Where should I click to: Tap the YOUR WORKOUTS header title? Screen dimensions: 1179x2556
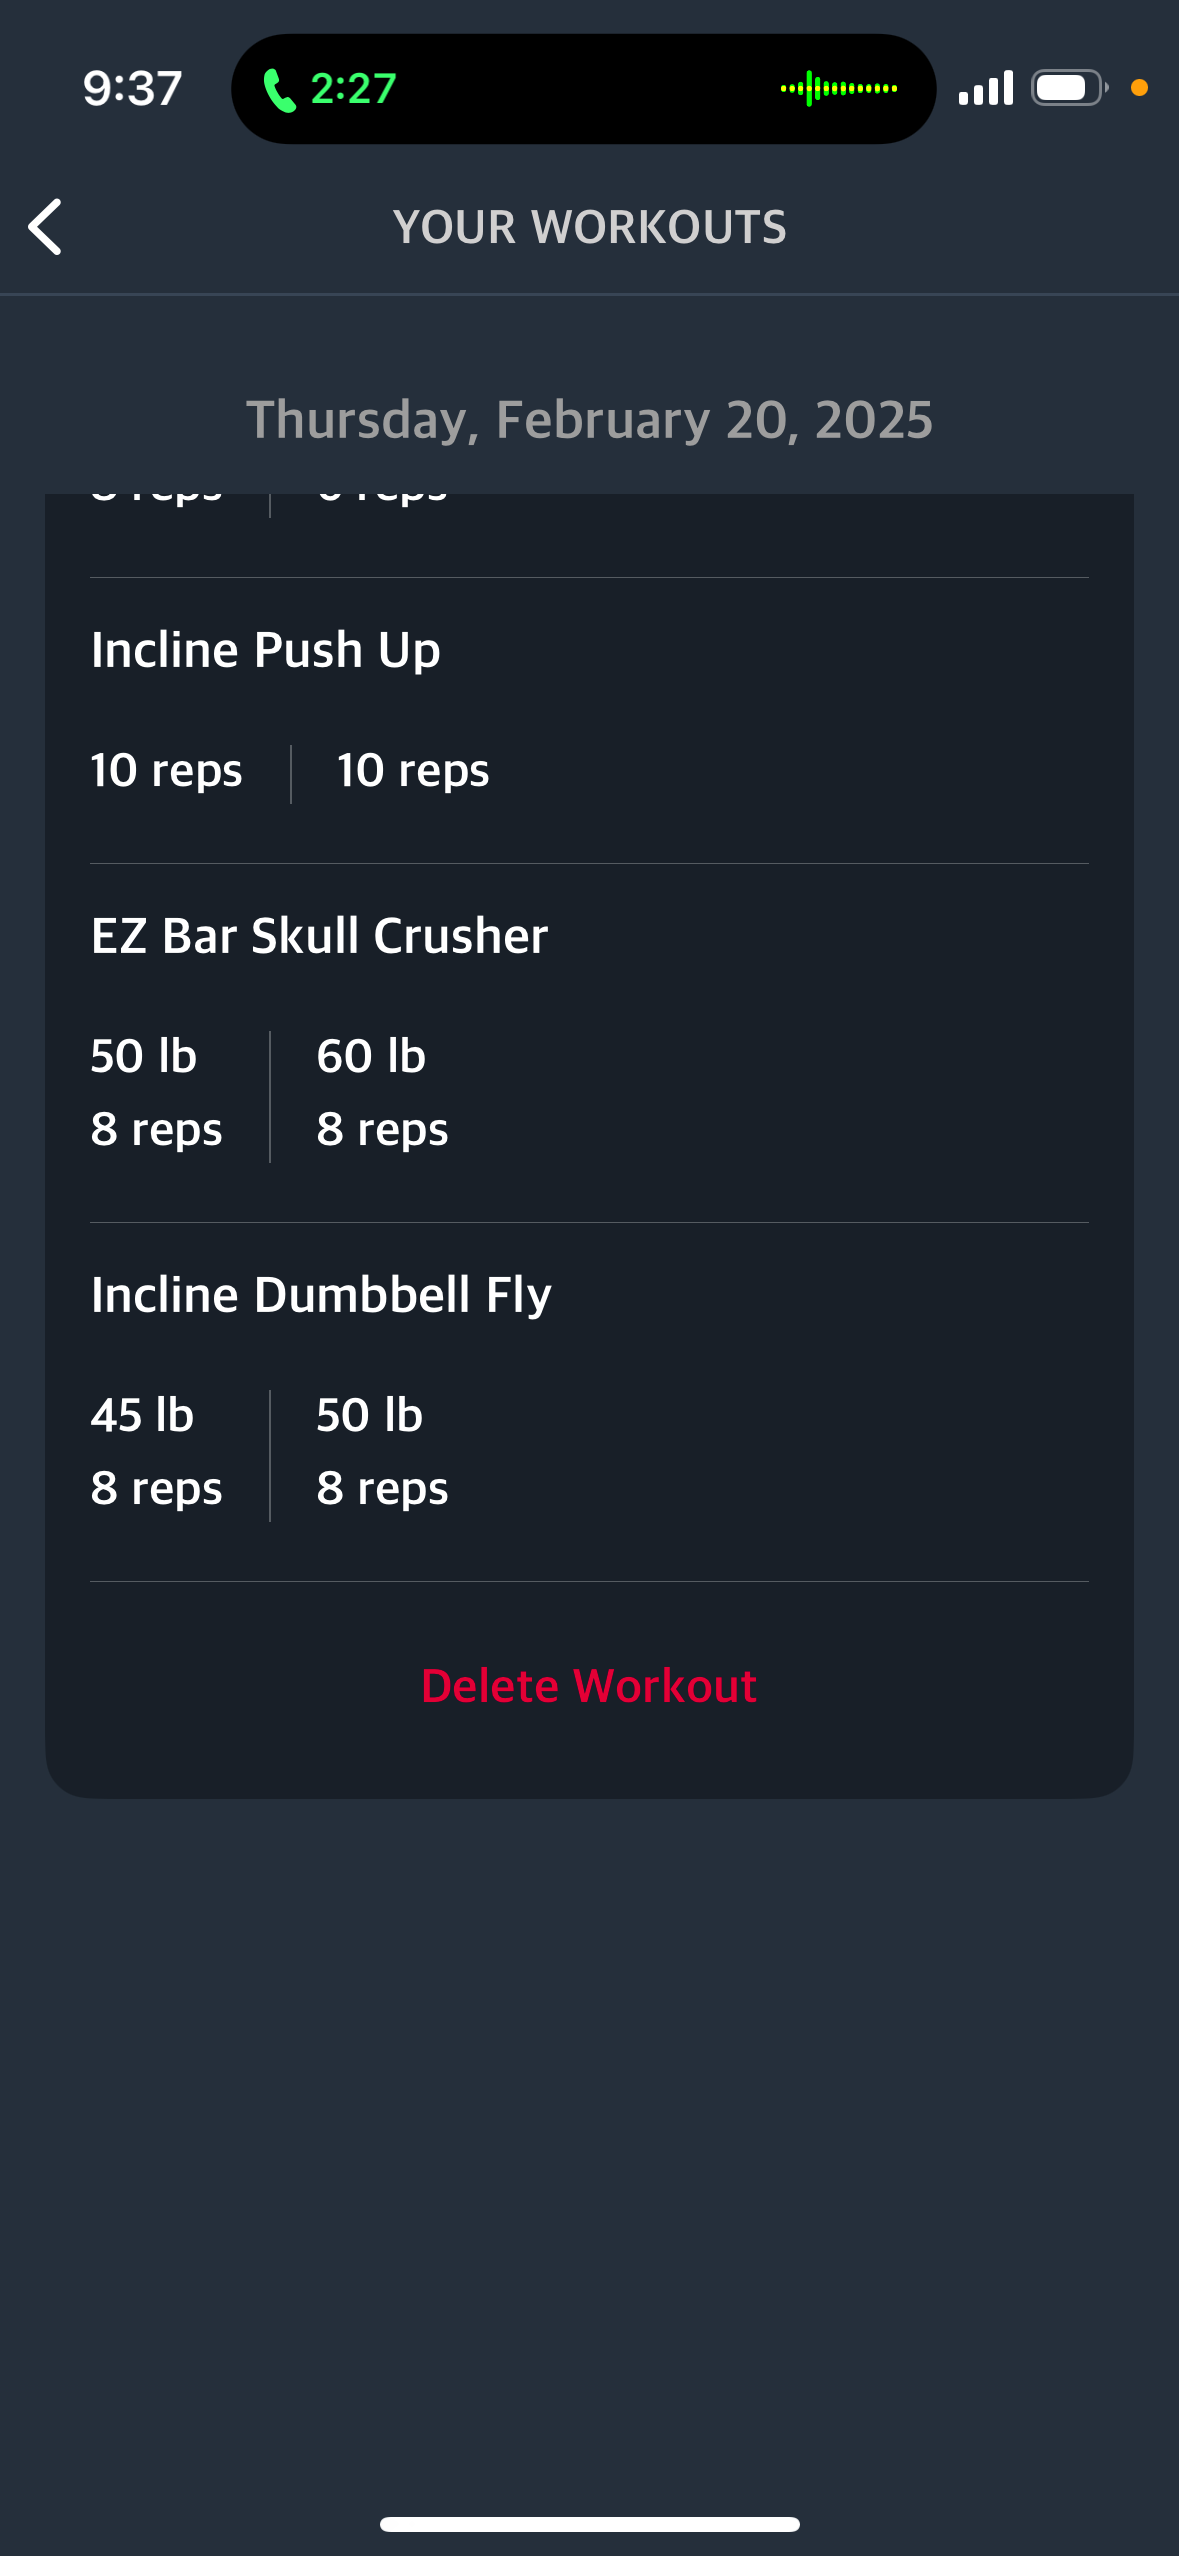click(590, 227)
